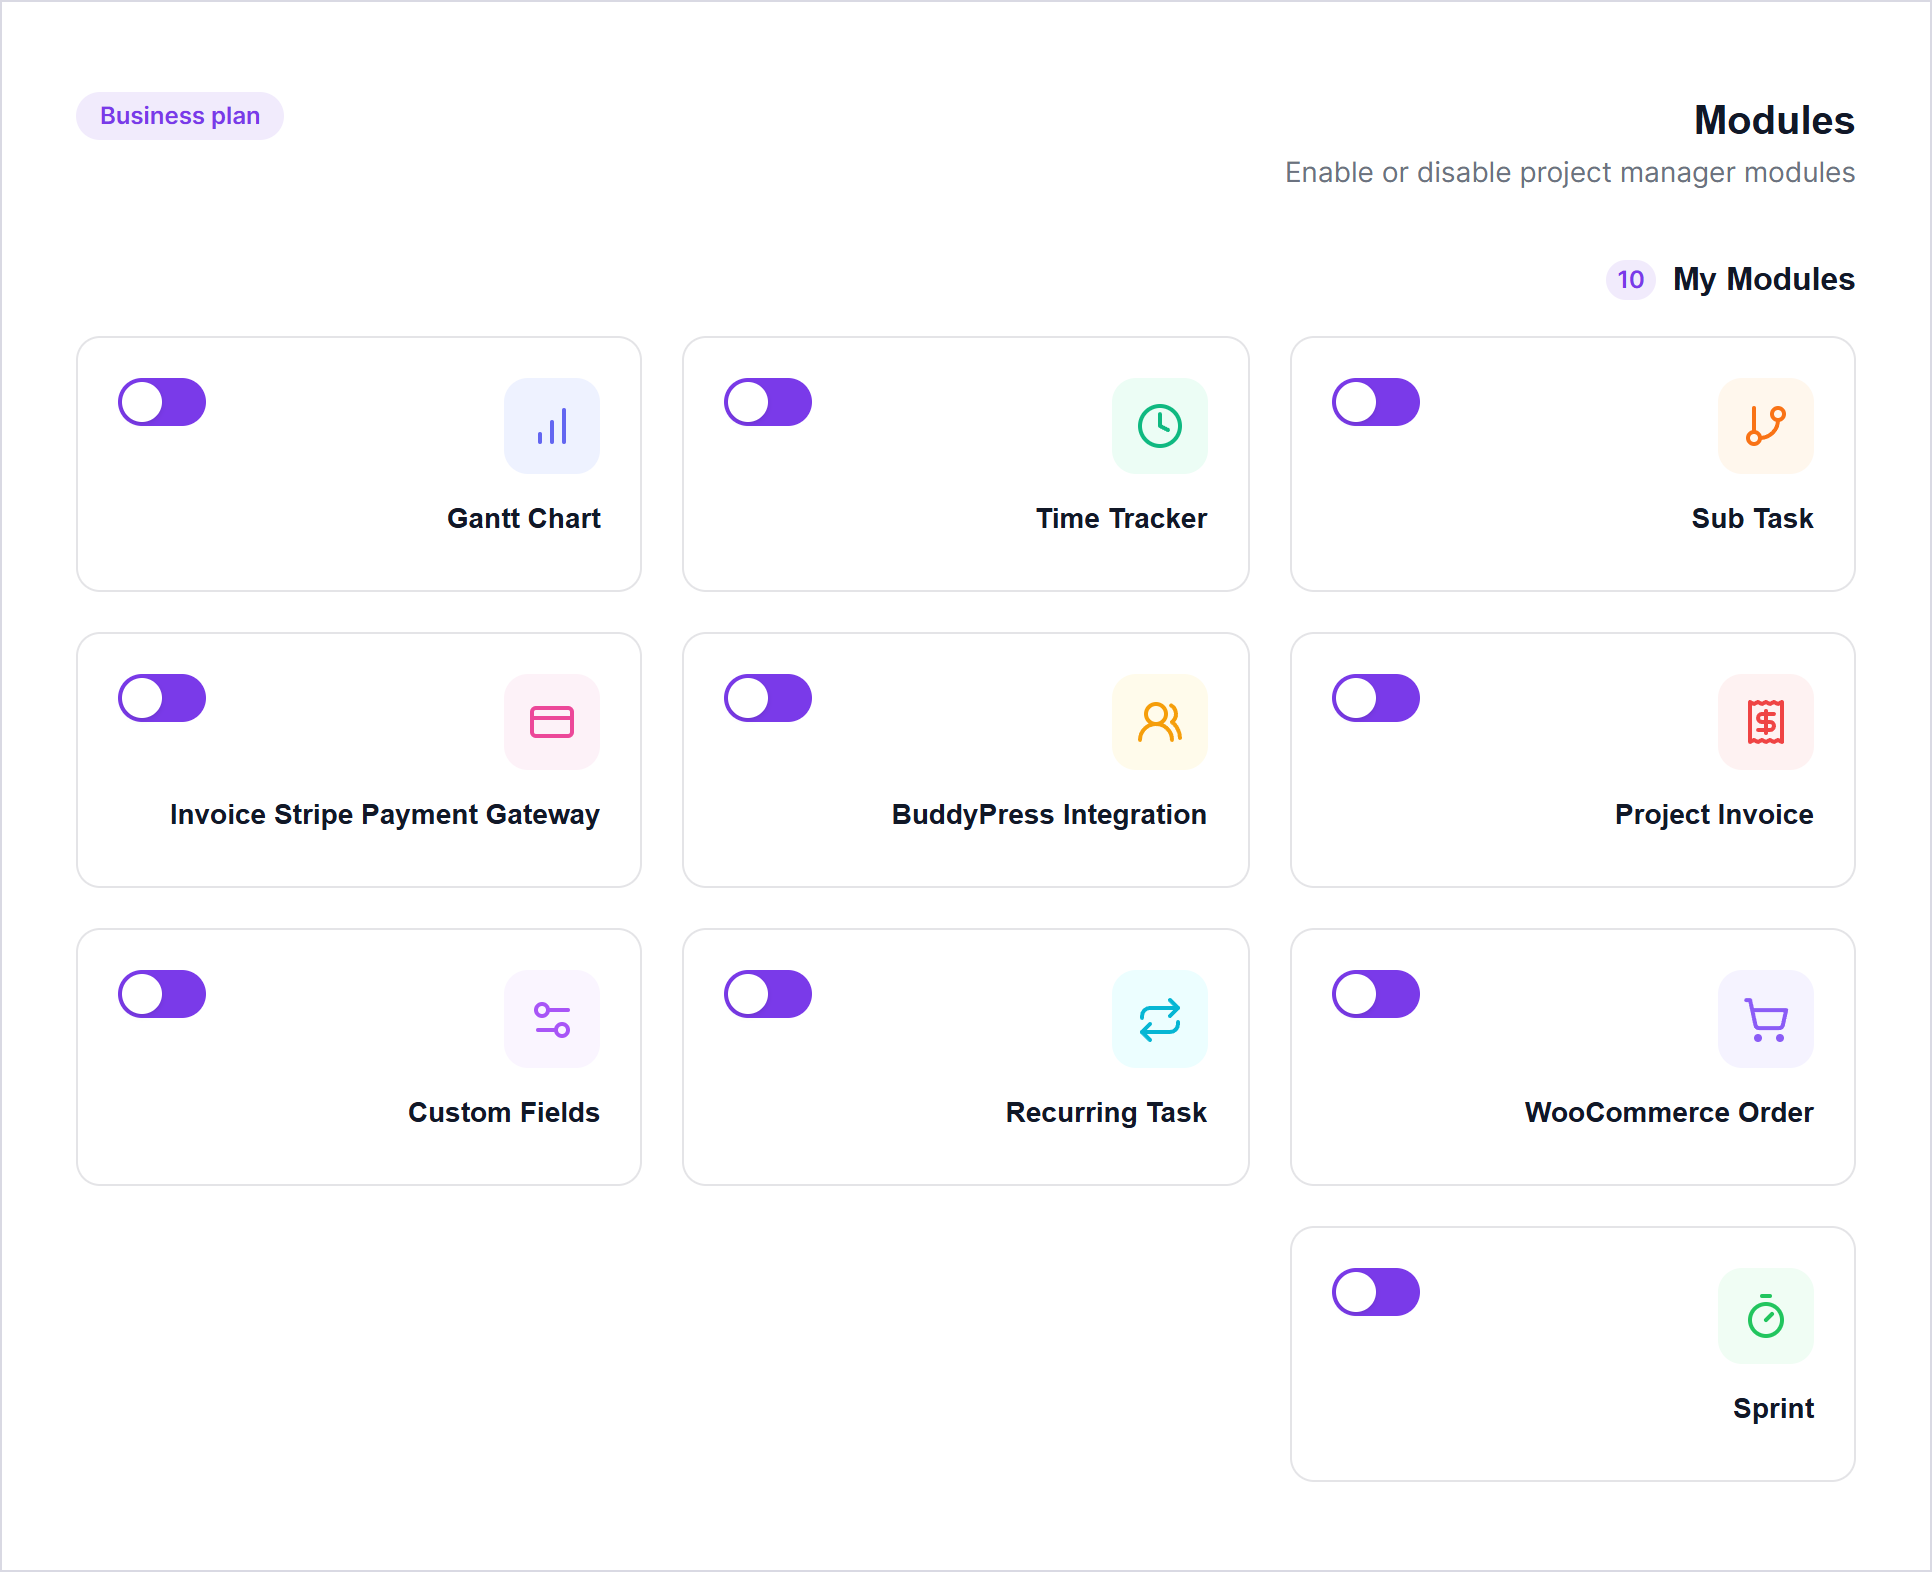Switch off Invoice Stripe Payment Gateway
Screen dimensions: 1932x1572
162,698
